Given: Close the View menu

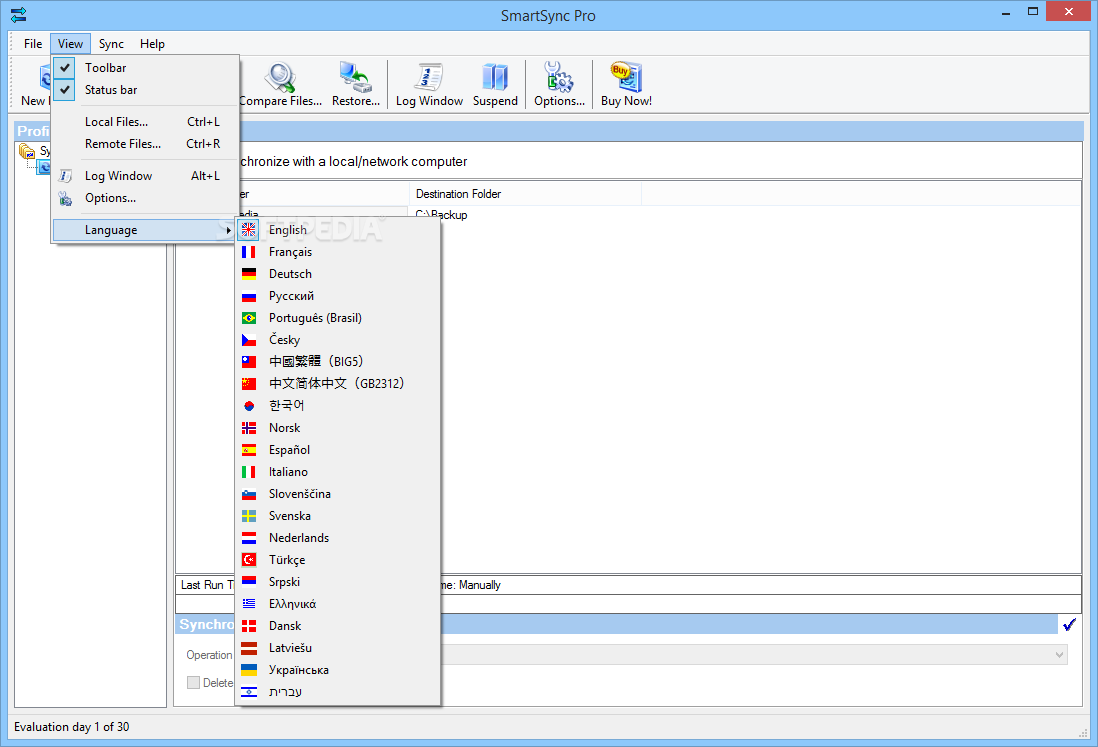Looking at the screenshot, I should pos(70,43).
